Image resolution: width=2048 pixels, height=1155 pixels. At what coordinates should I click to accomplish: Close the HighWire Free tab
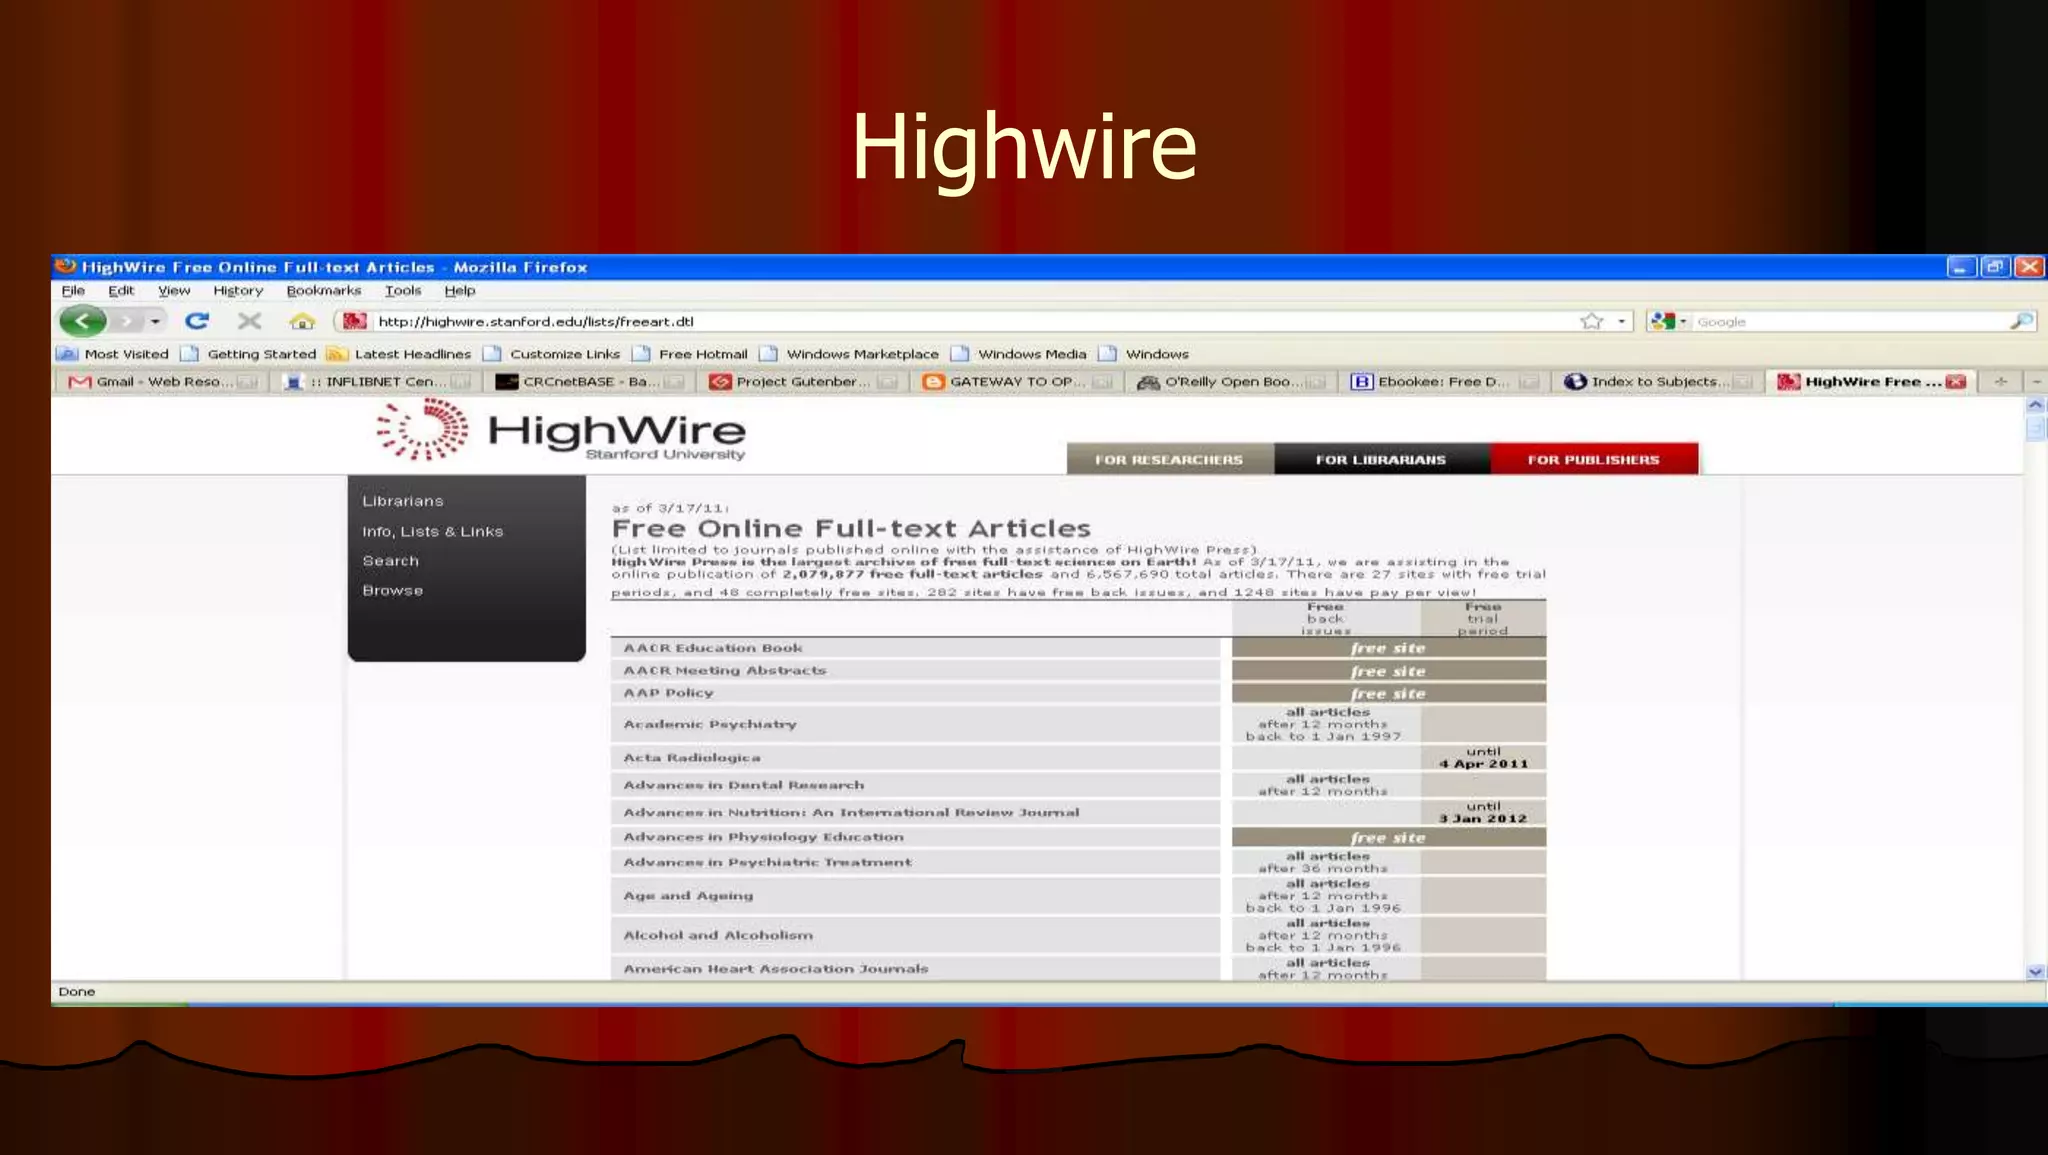[1955, 382]
